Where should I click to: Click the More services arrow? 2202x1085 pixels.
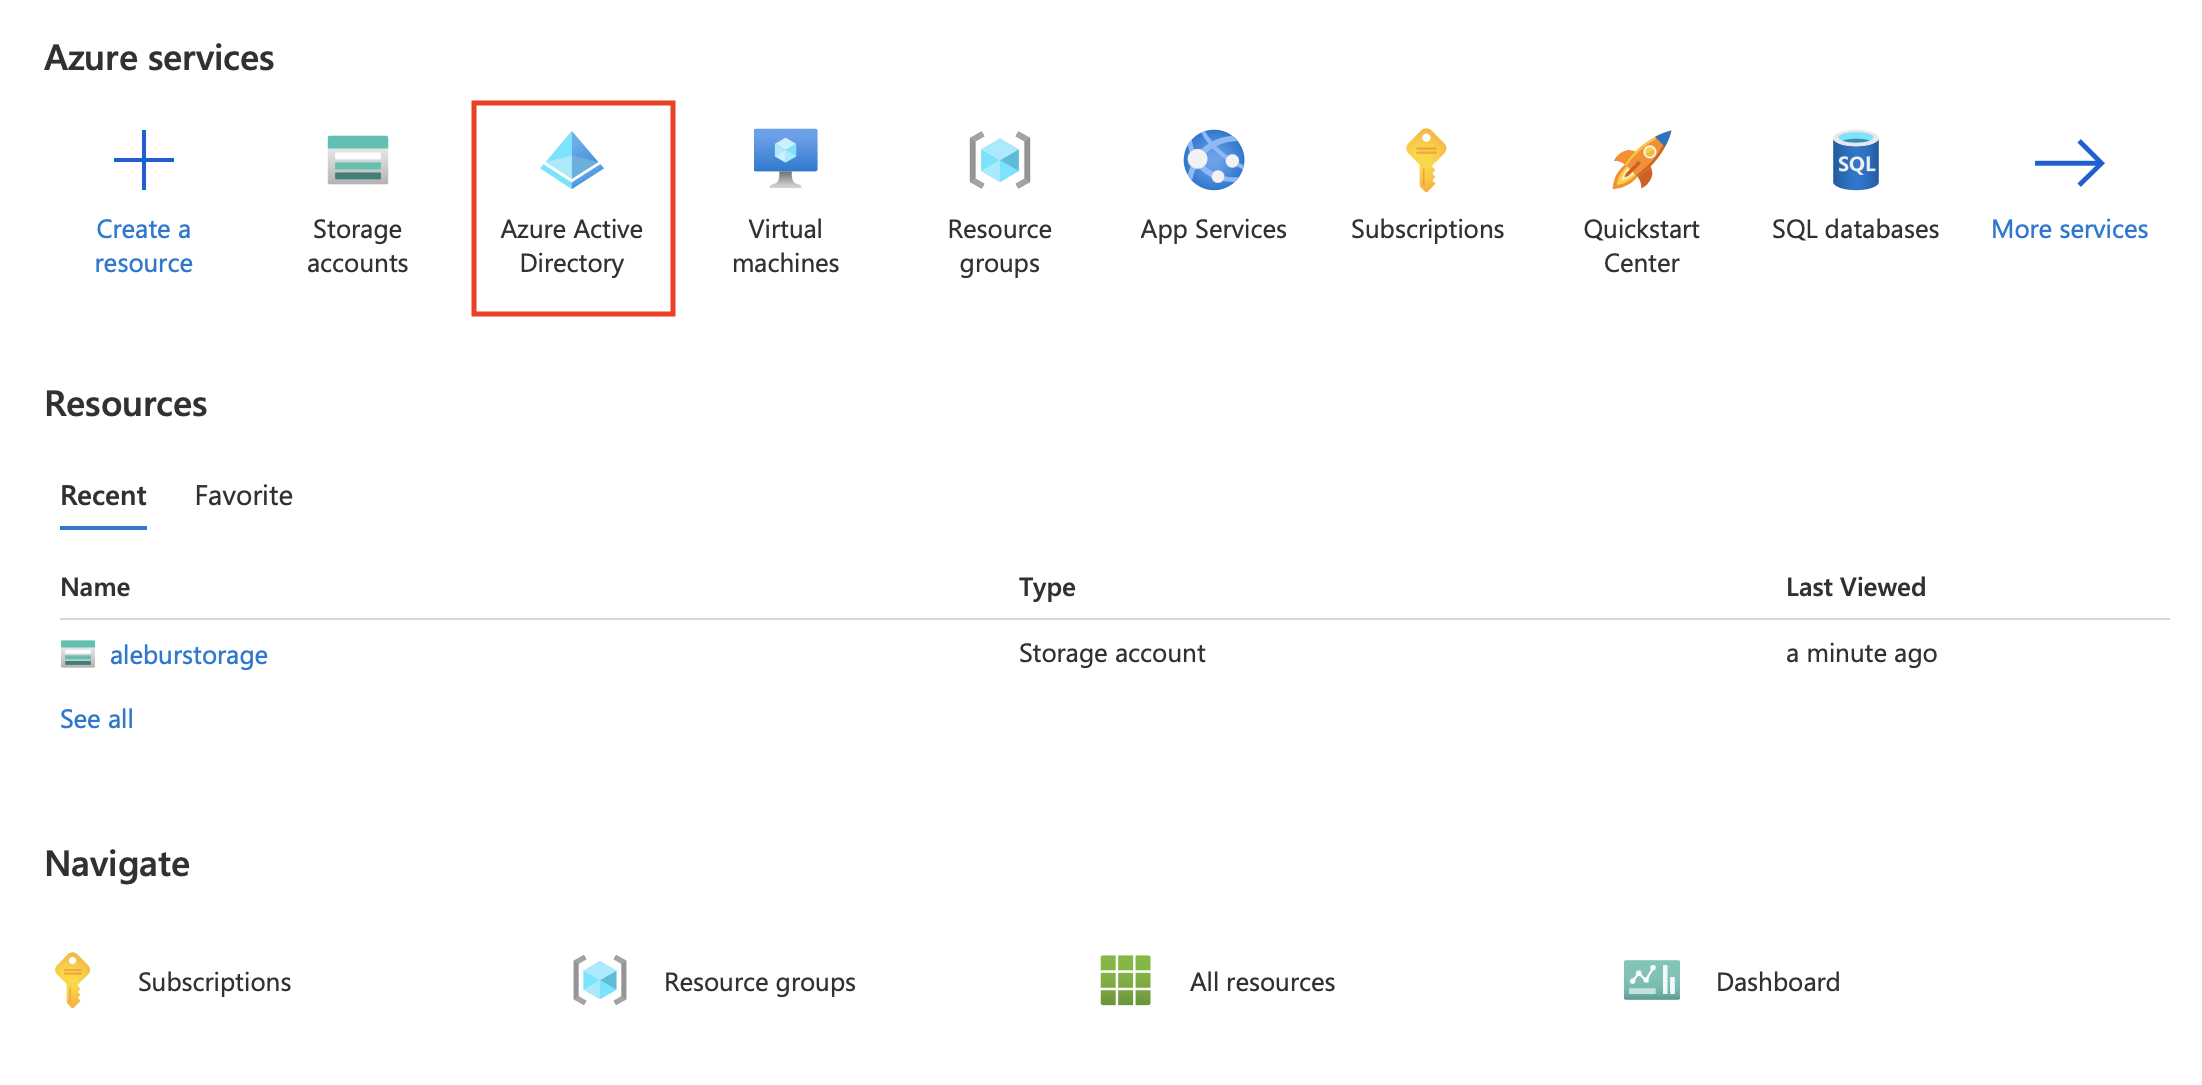point(2069,163)
